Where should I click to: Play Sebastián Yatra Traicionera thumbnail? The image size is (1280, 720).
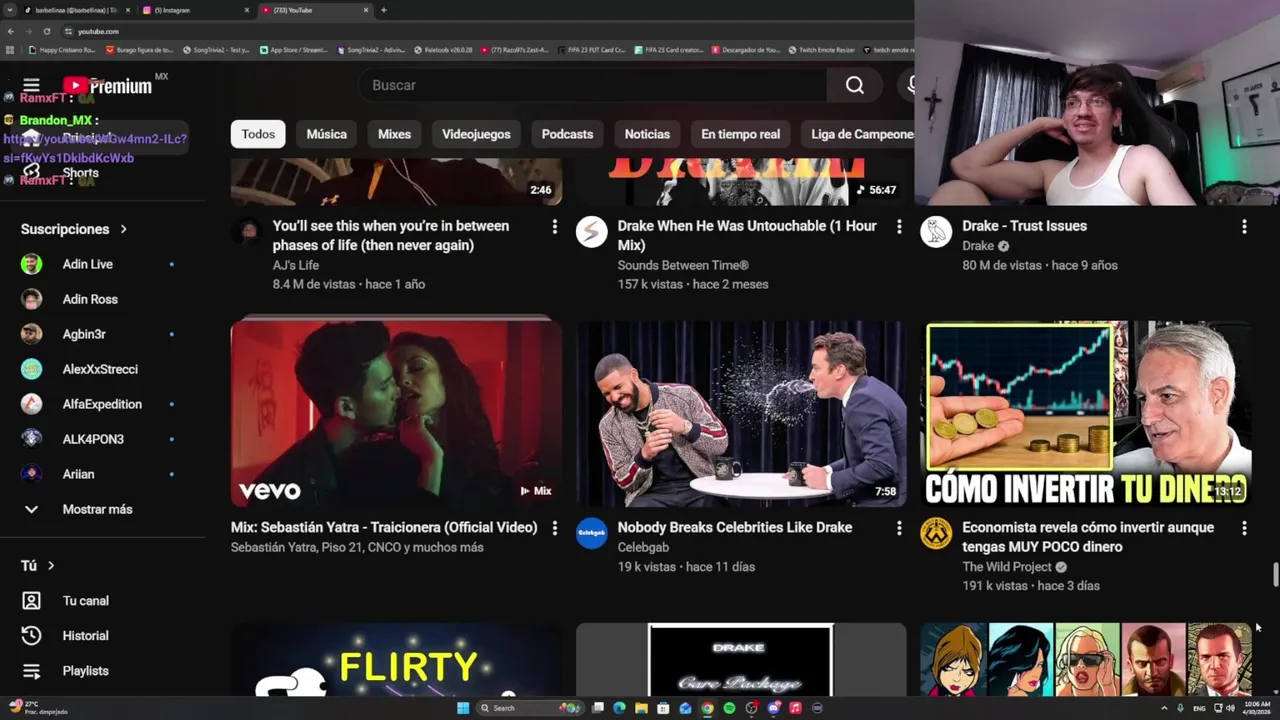coord(396,413)
